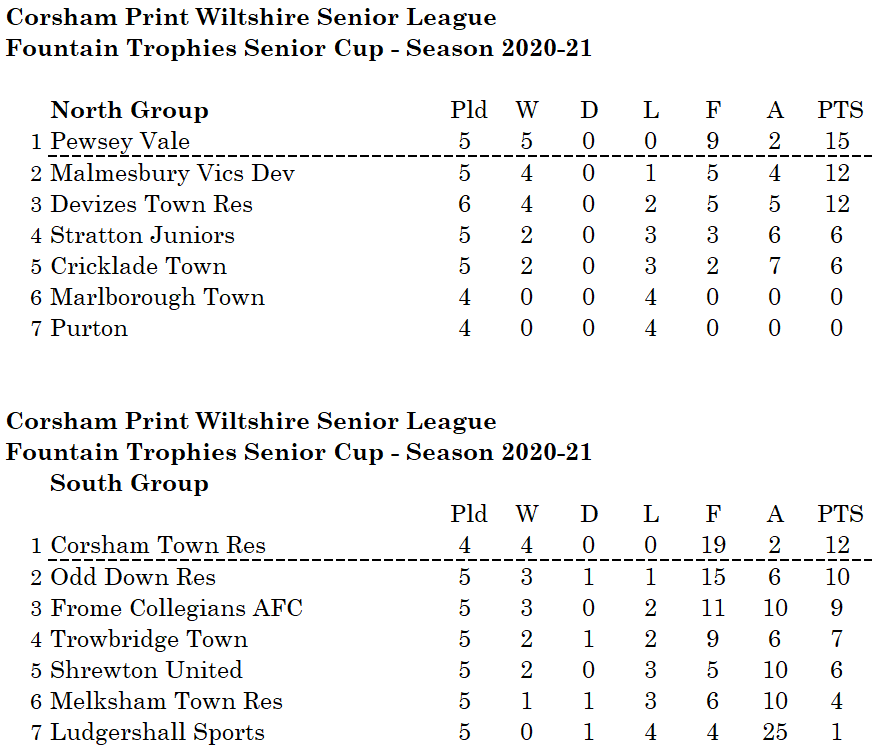
Task: Click the Purton team name
Action: [89, 328]
